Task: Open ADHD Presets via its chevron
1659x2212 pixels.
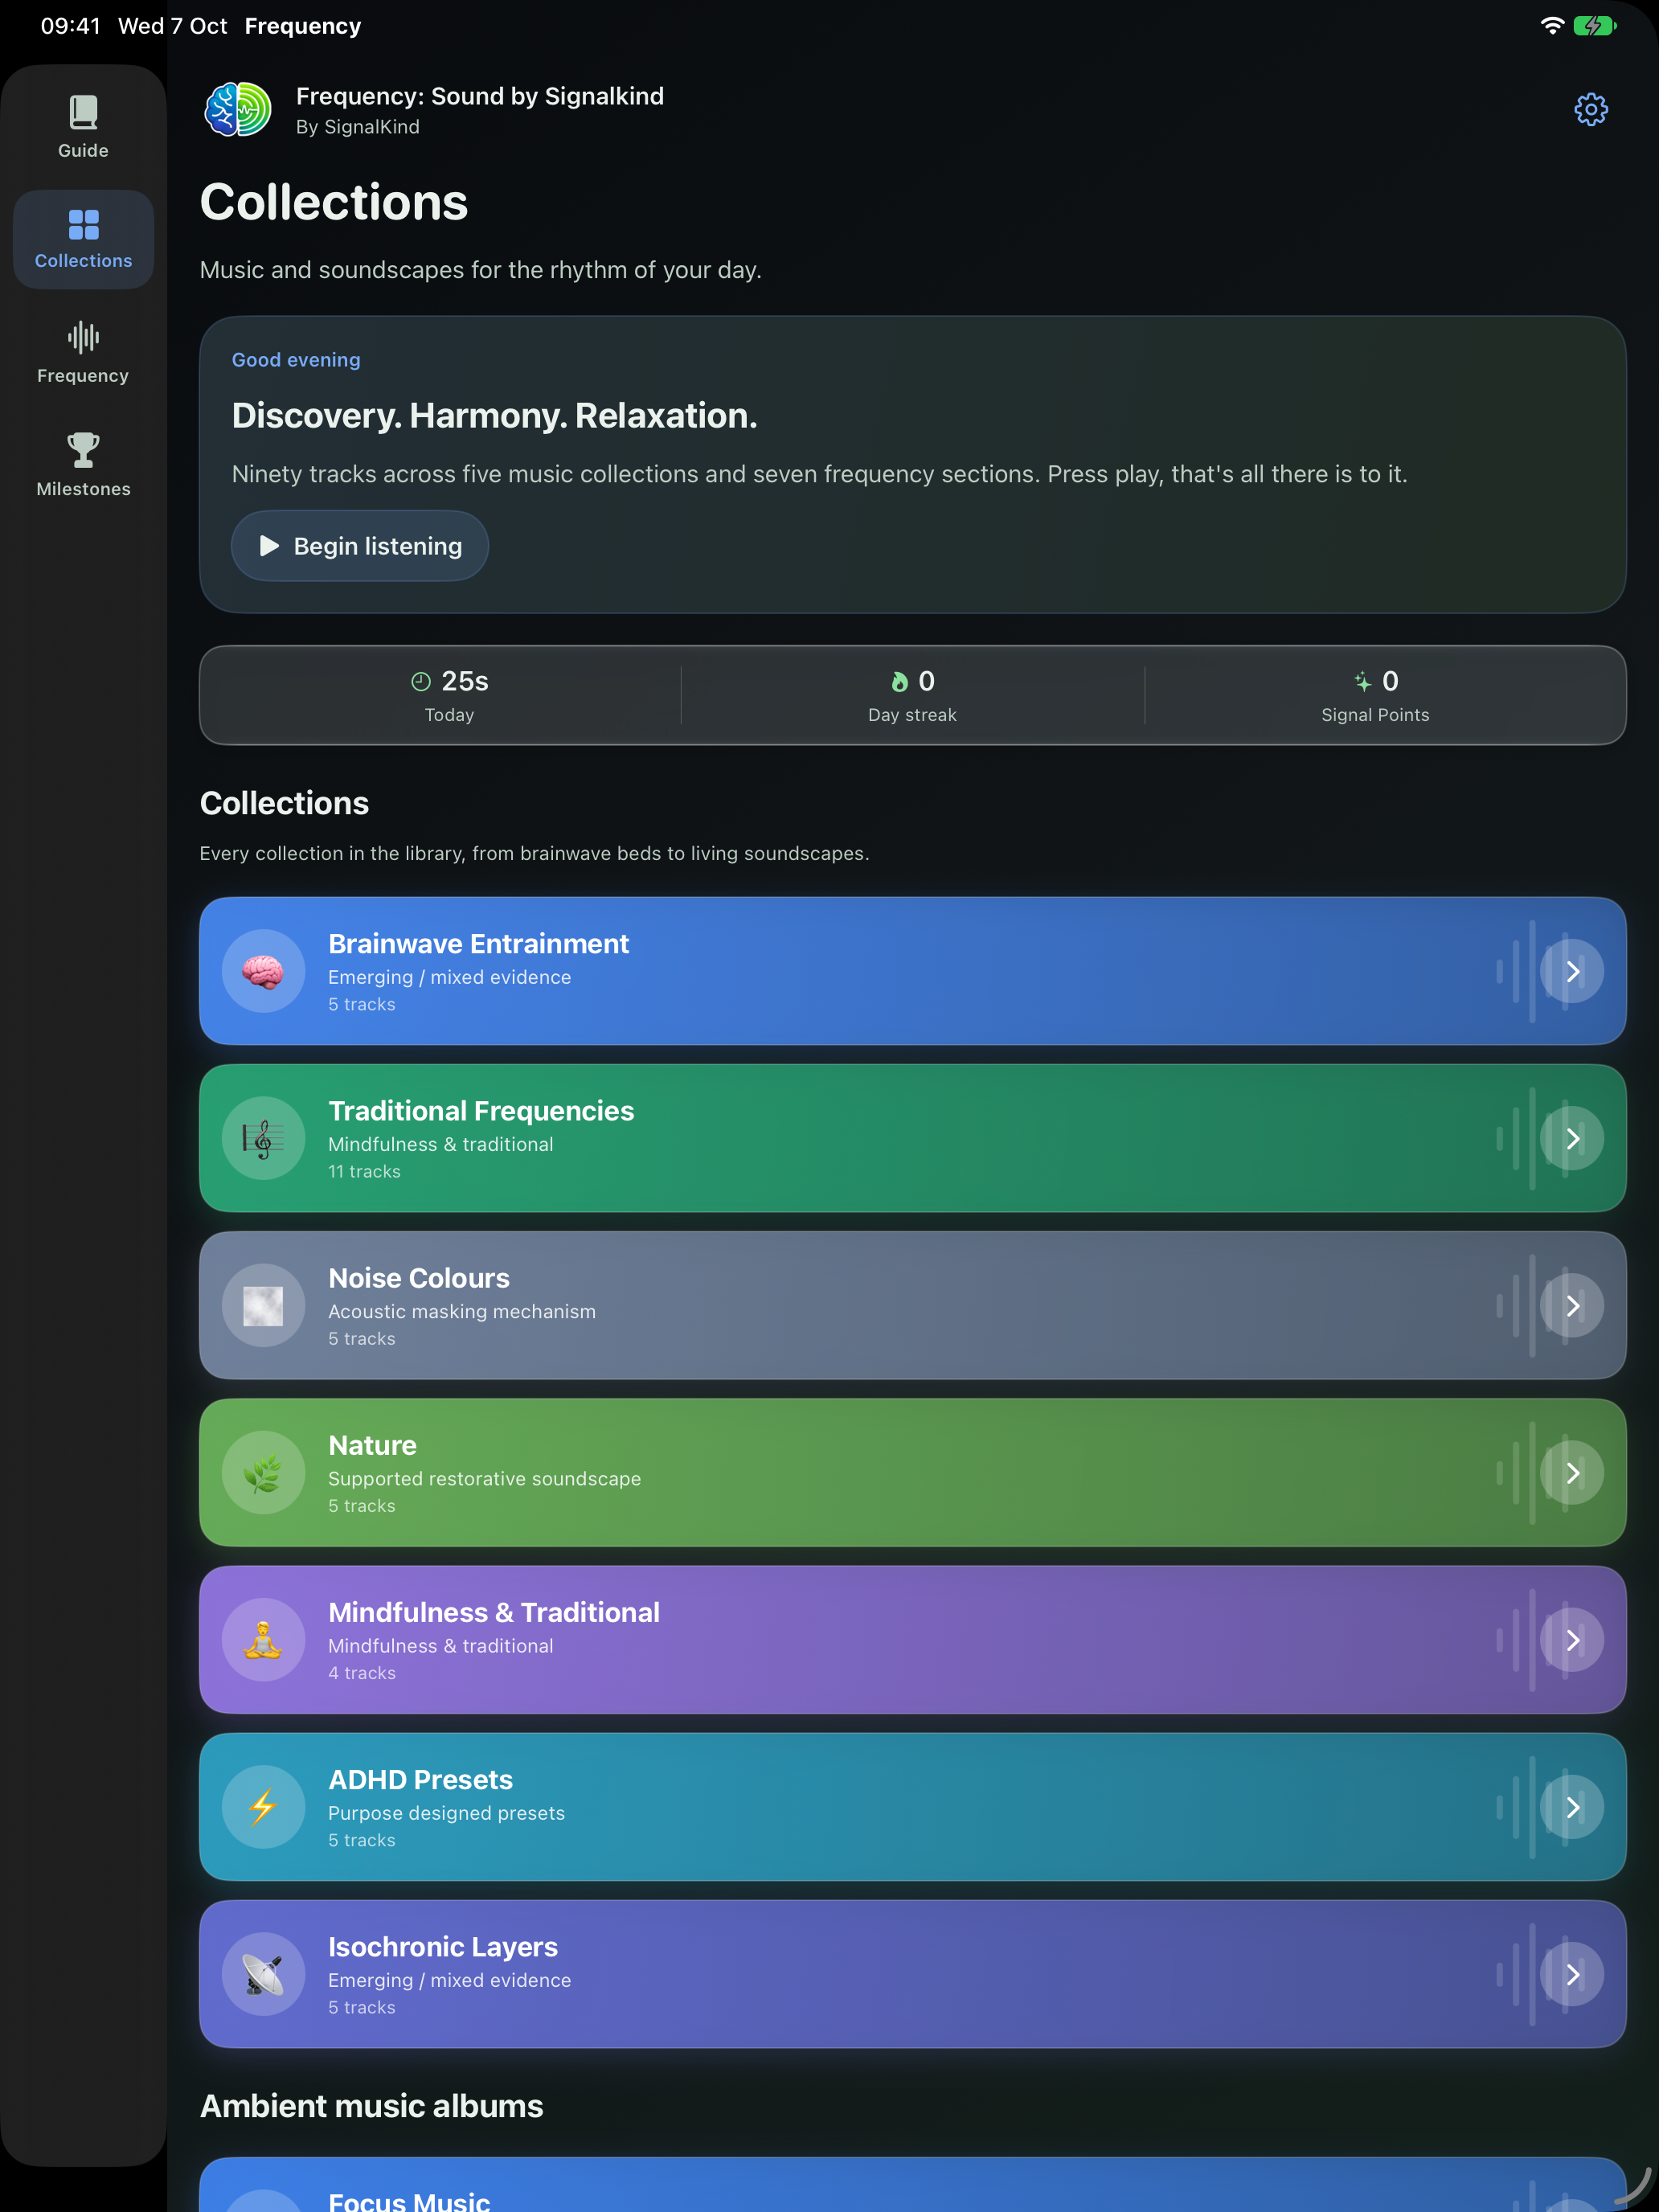Action: click(x=1572, y=1807)
